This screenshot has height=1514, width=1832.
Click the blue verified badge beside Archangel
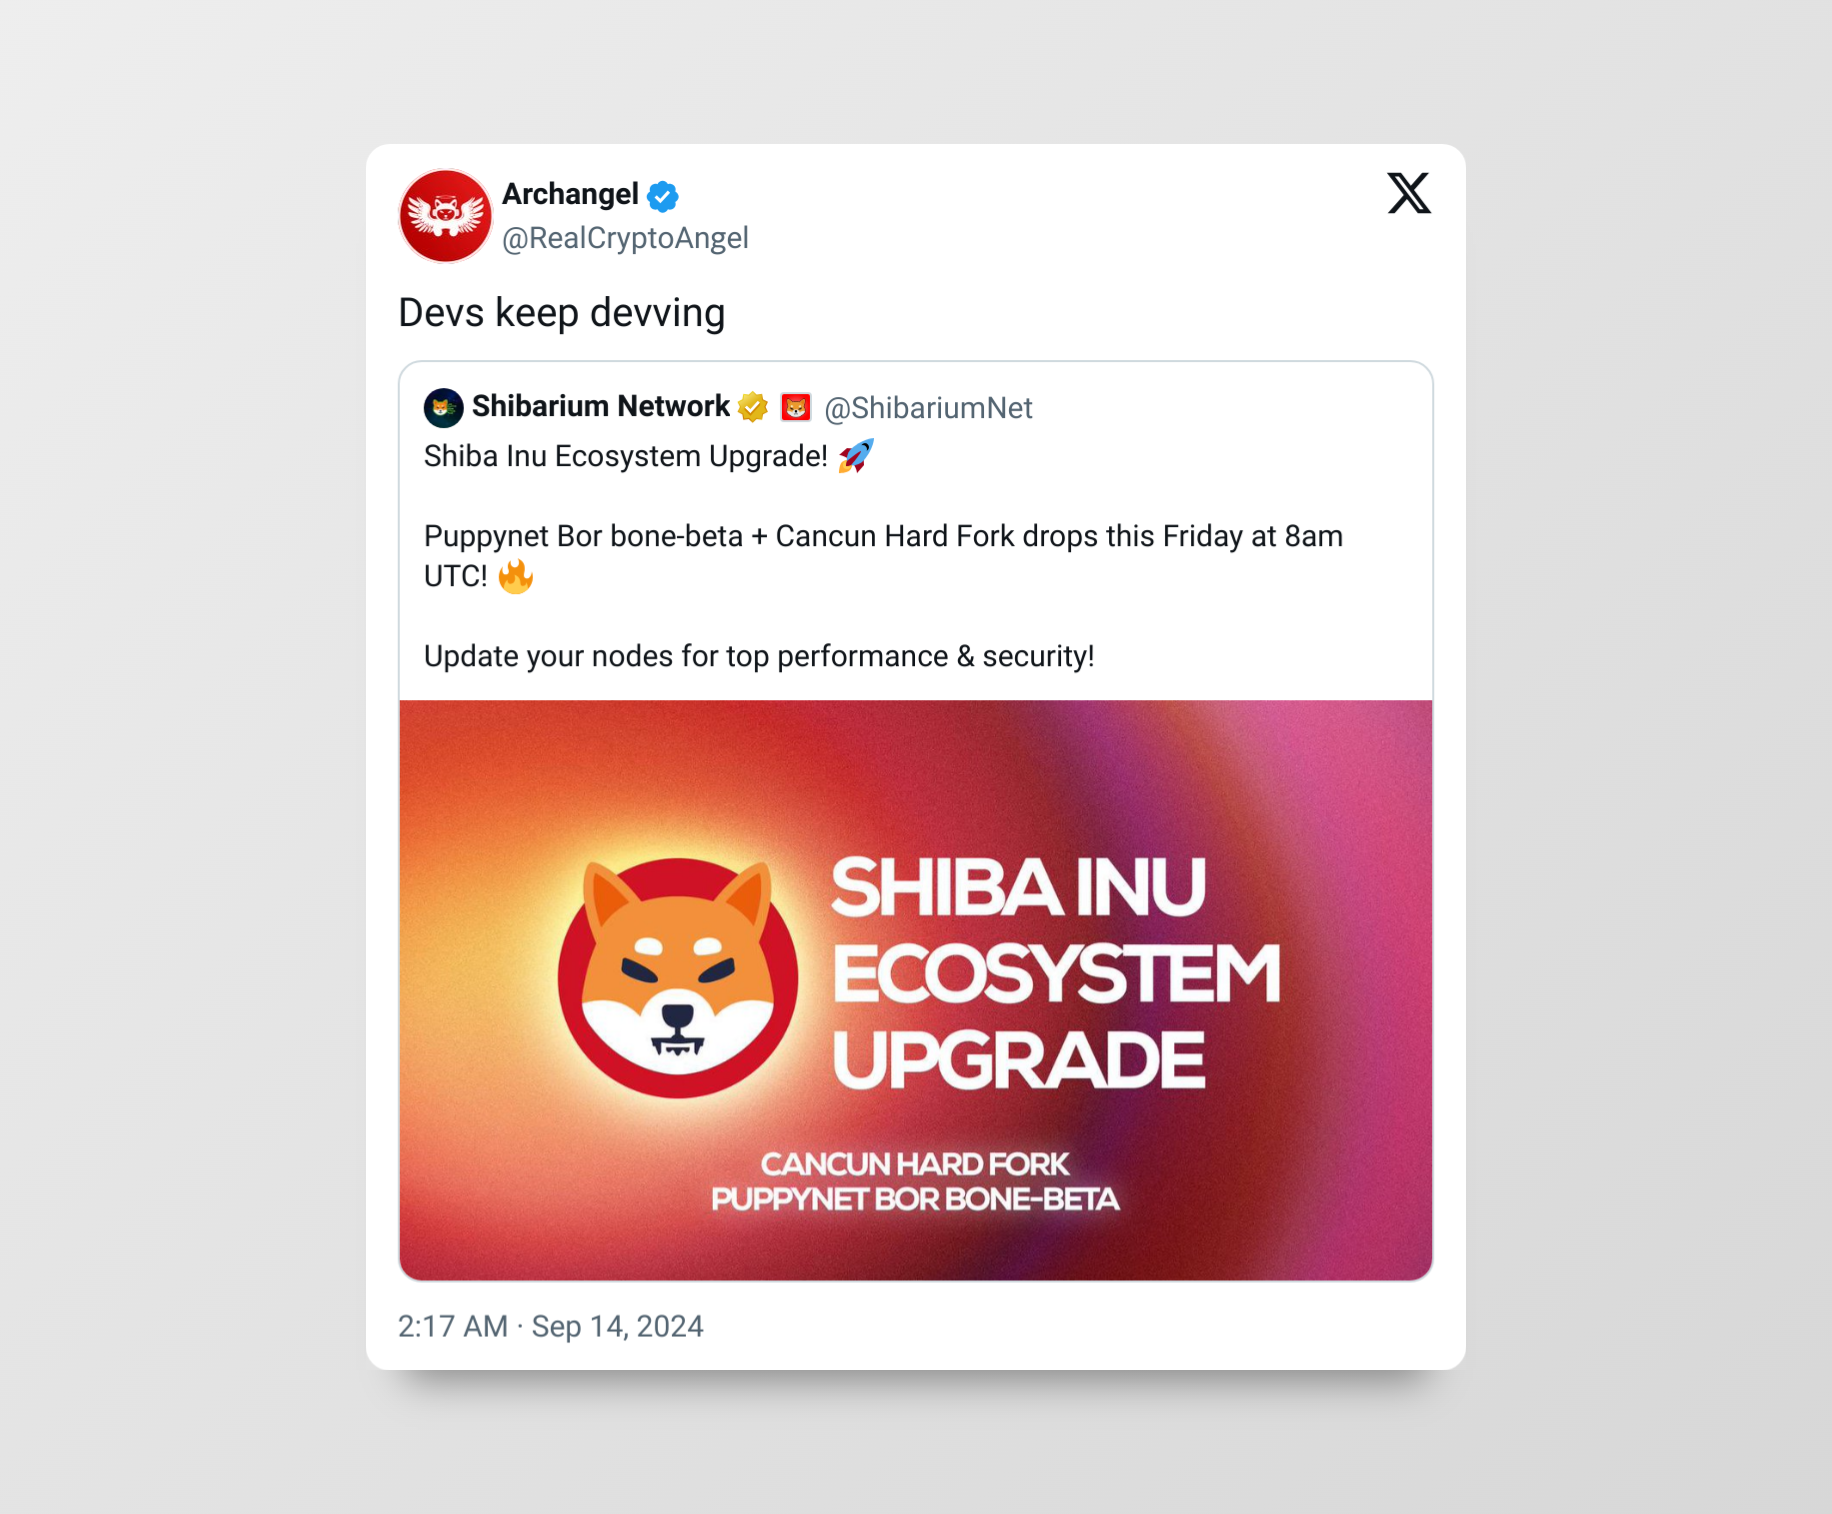pos(662,196)
